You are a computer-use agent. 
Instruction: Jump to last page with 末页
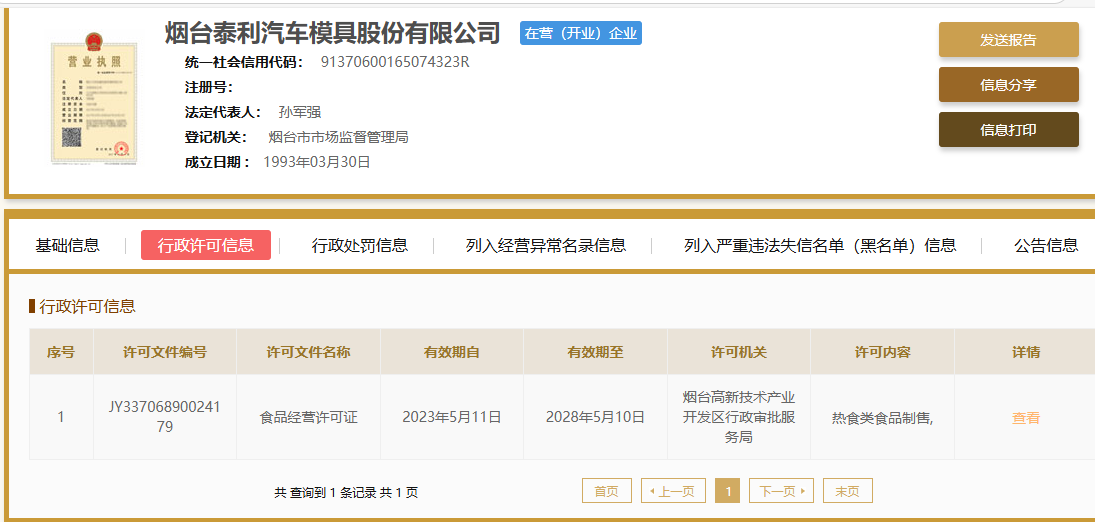click(x=848, y=491)
